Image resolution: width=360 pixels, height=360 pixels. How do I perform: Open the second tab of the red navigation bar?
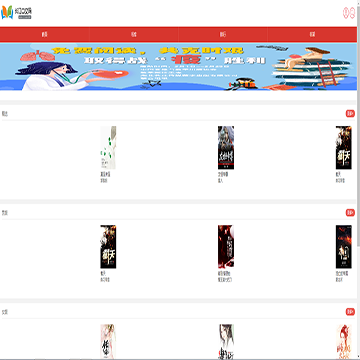[134, 34]
